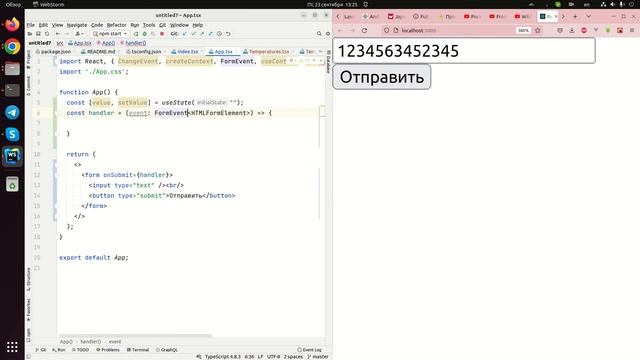Click Git rollback icon

click(228, 34)
